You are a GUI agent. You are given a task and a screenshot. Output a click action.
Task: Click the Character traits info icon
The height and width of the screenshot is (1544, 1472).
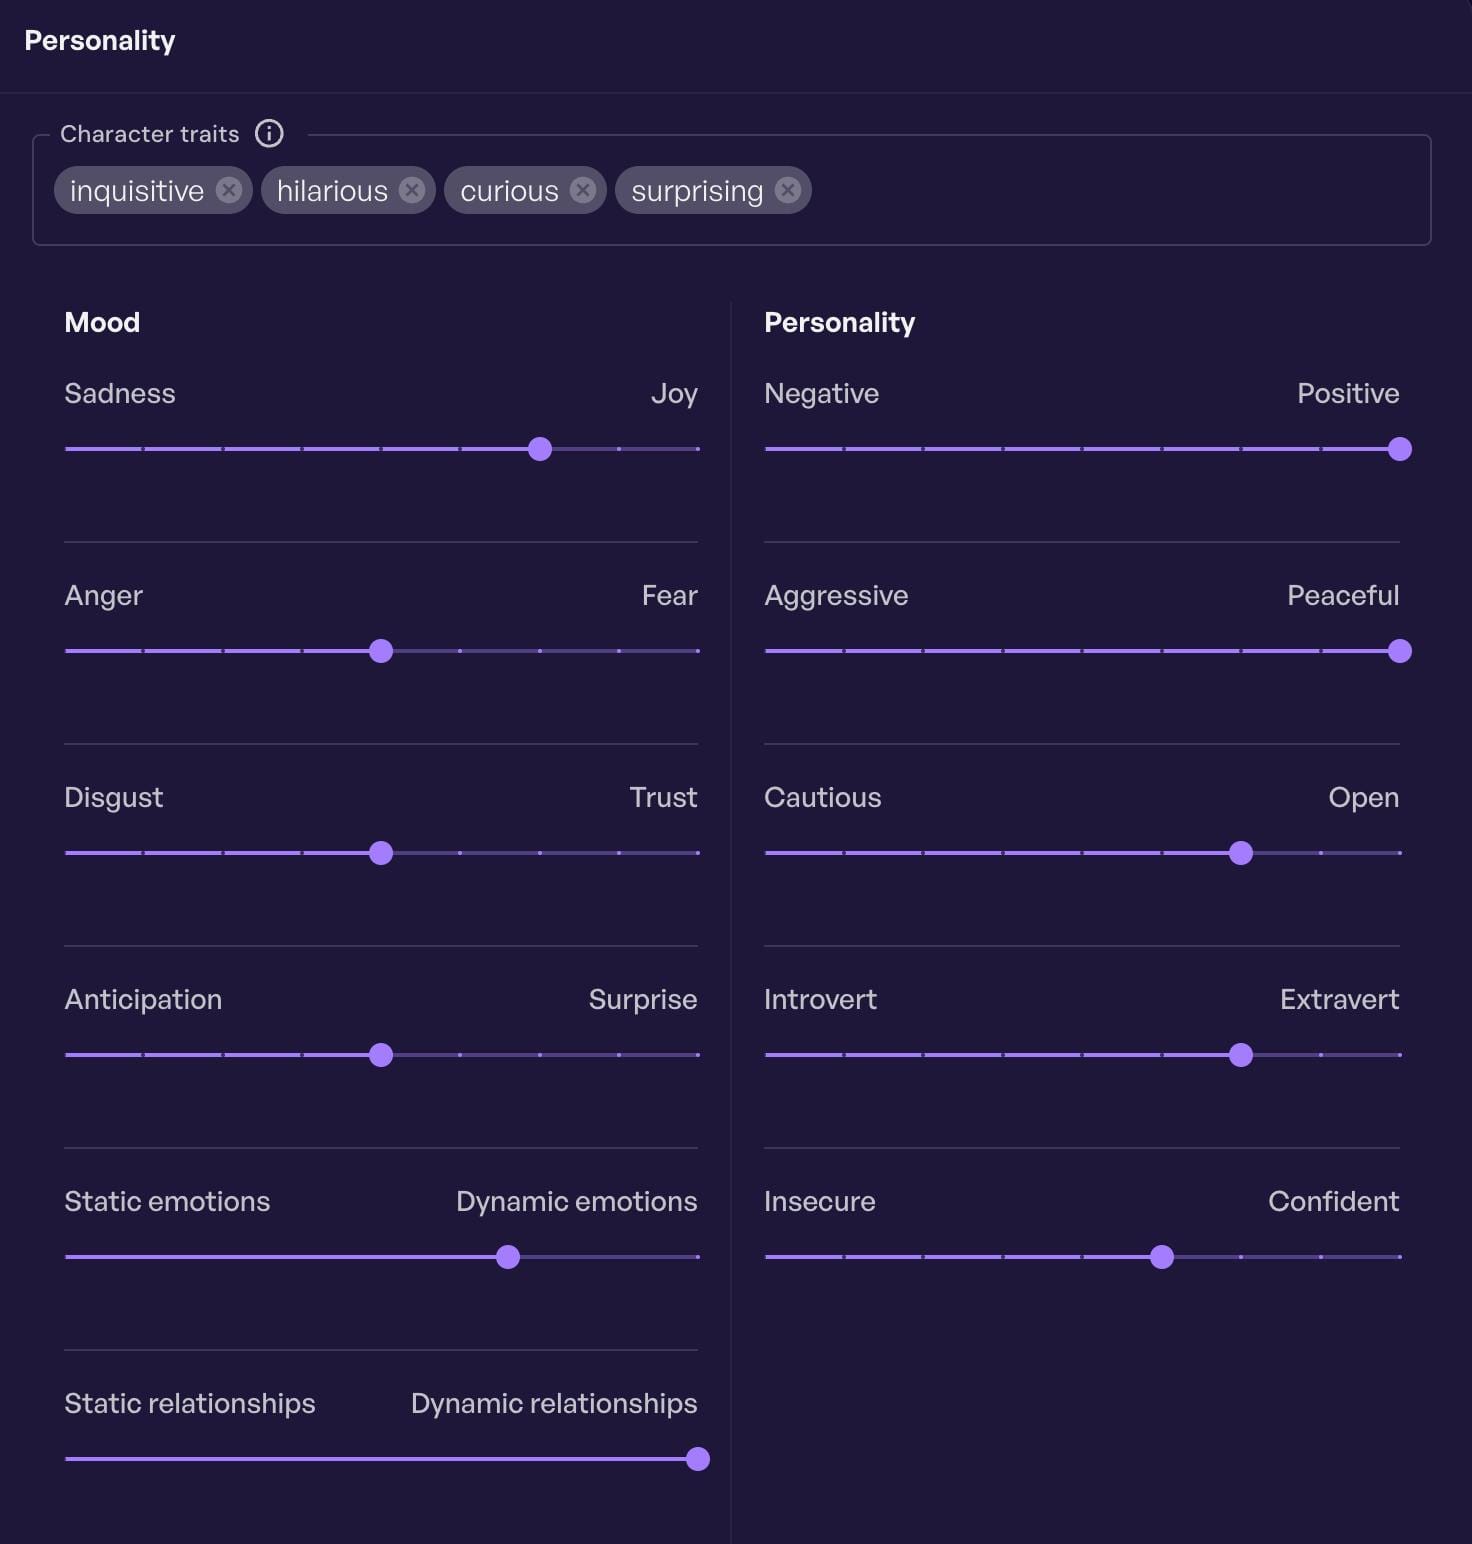click(269, 133)
